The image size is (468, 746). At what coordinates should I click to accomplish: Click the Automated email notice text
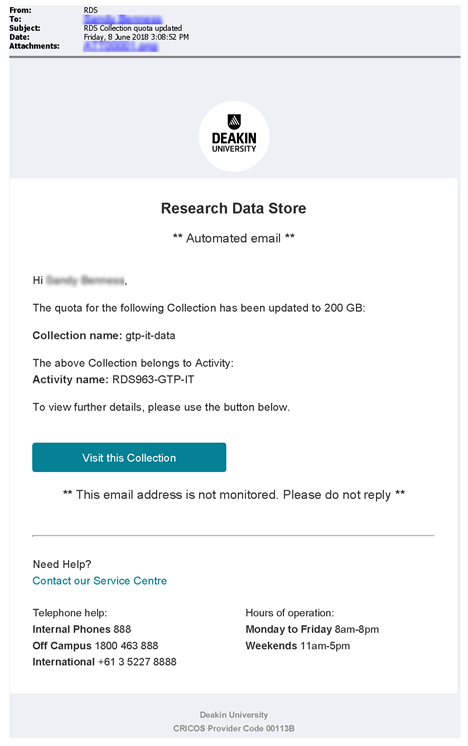(x=234, y=238)
